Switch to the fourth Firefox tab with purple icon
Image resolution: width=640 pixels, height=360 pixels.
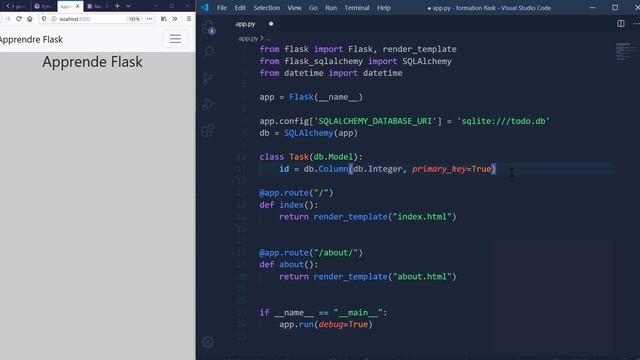(x=97, y=6)
